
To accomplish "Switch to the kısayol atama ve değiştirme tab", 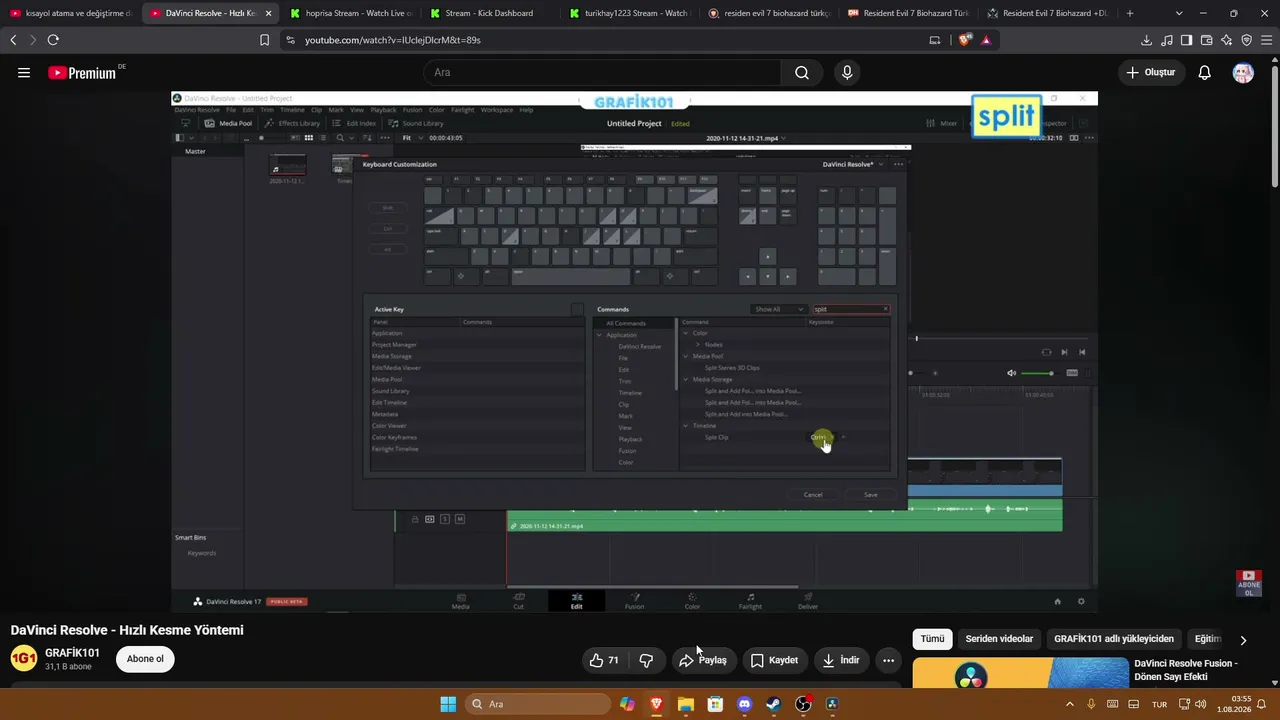I will [70, 13].
